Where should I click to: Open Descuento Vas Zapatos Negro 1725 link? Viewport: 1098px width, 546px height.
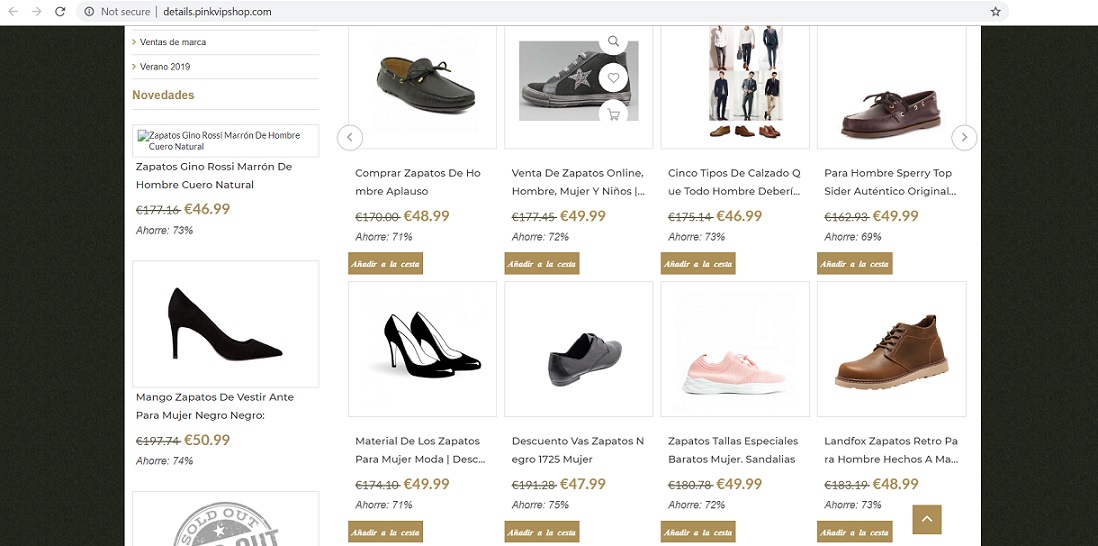578,450
